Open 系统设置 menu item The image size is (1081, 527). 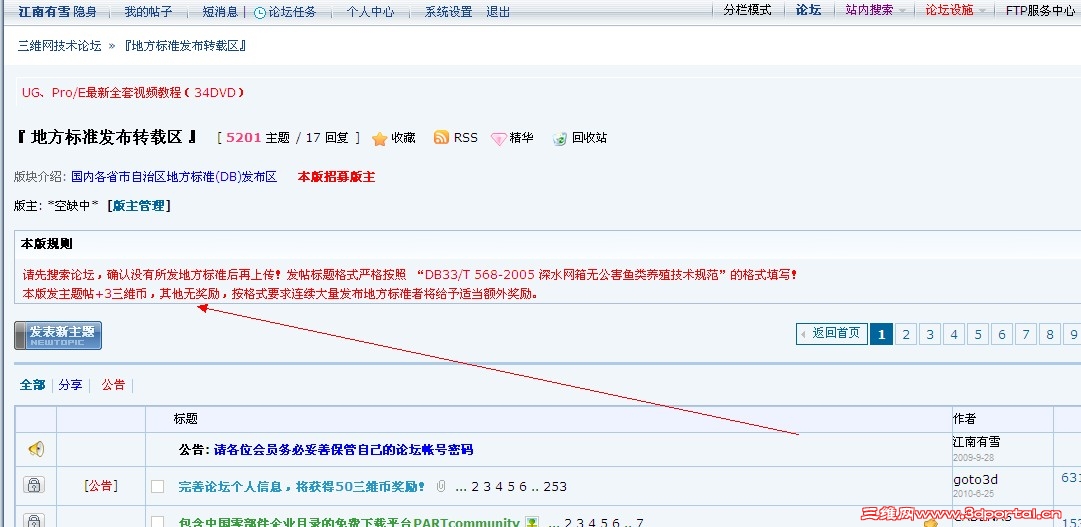pos(449,12)
